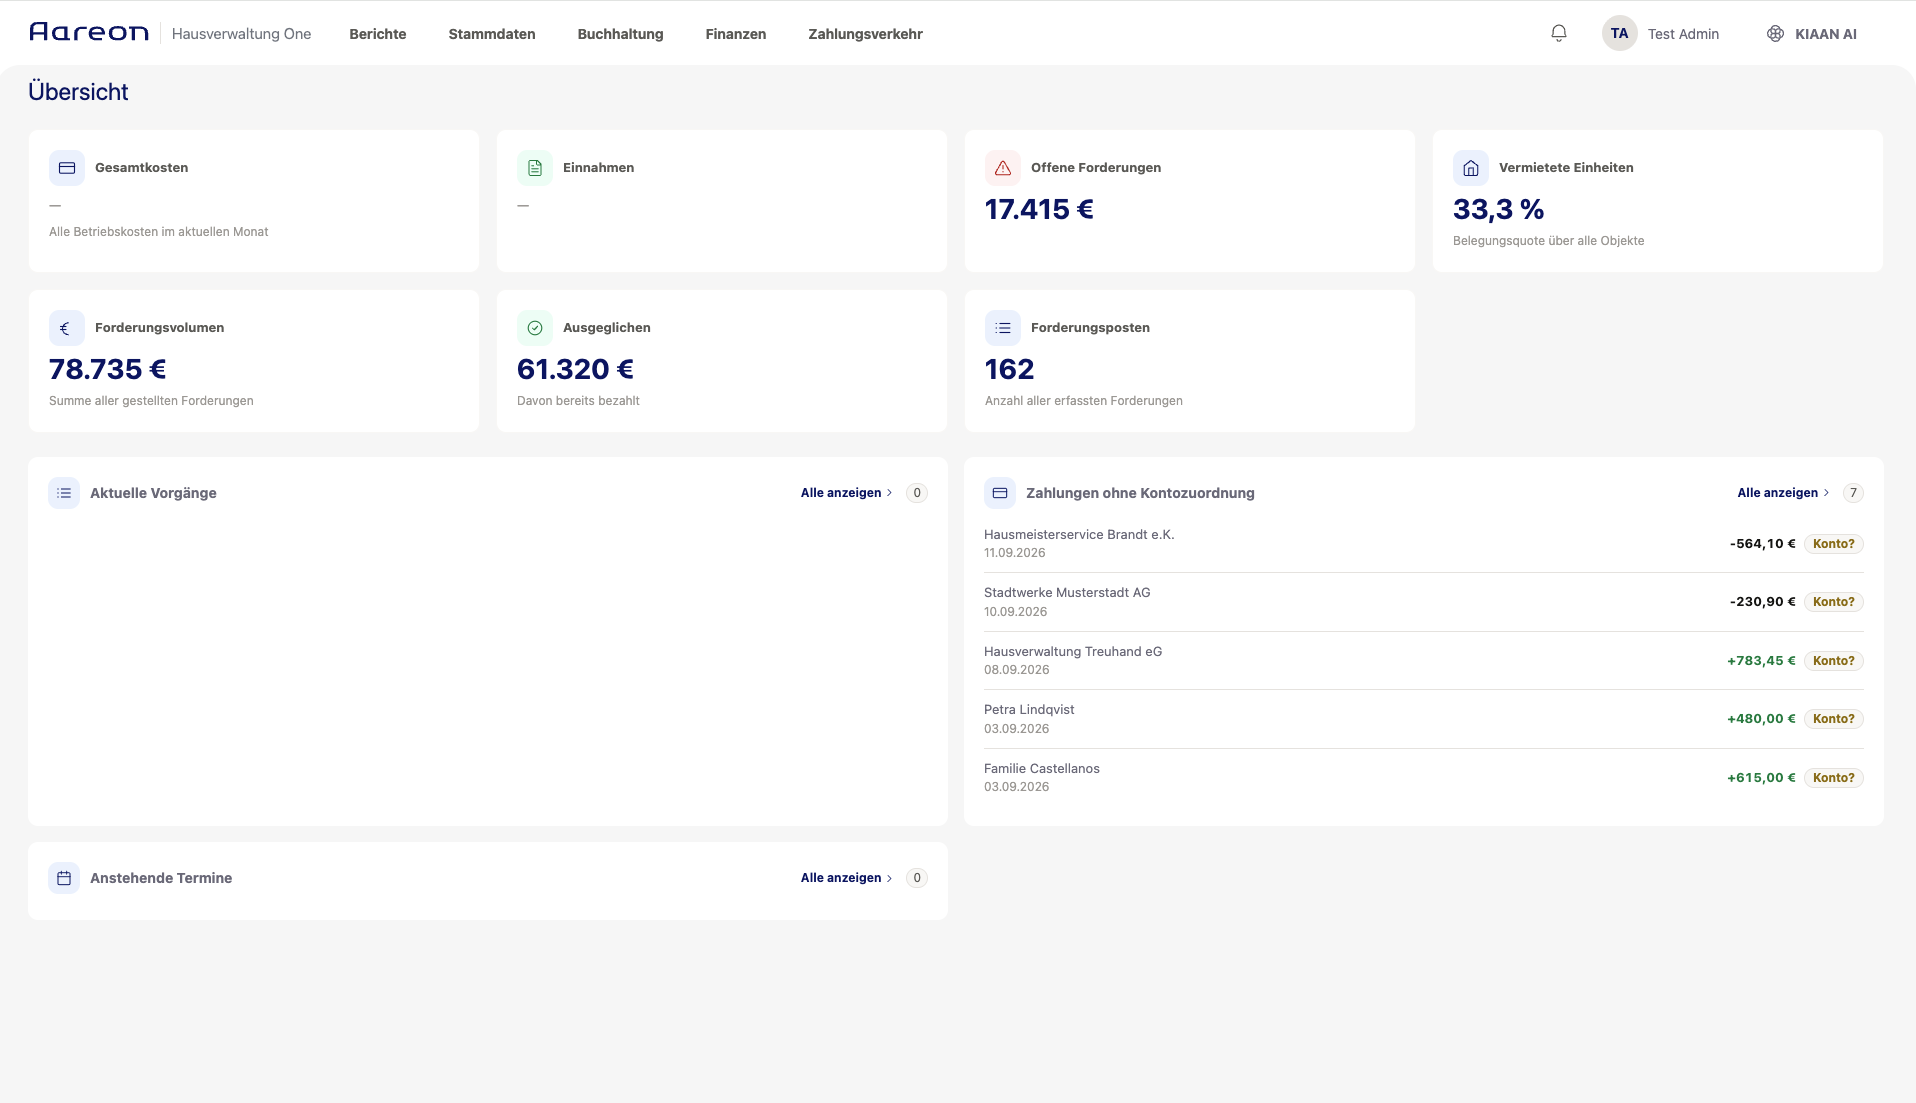Select the Hausmeisterservice Brandt e.K. payment row

1423,544
